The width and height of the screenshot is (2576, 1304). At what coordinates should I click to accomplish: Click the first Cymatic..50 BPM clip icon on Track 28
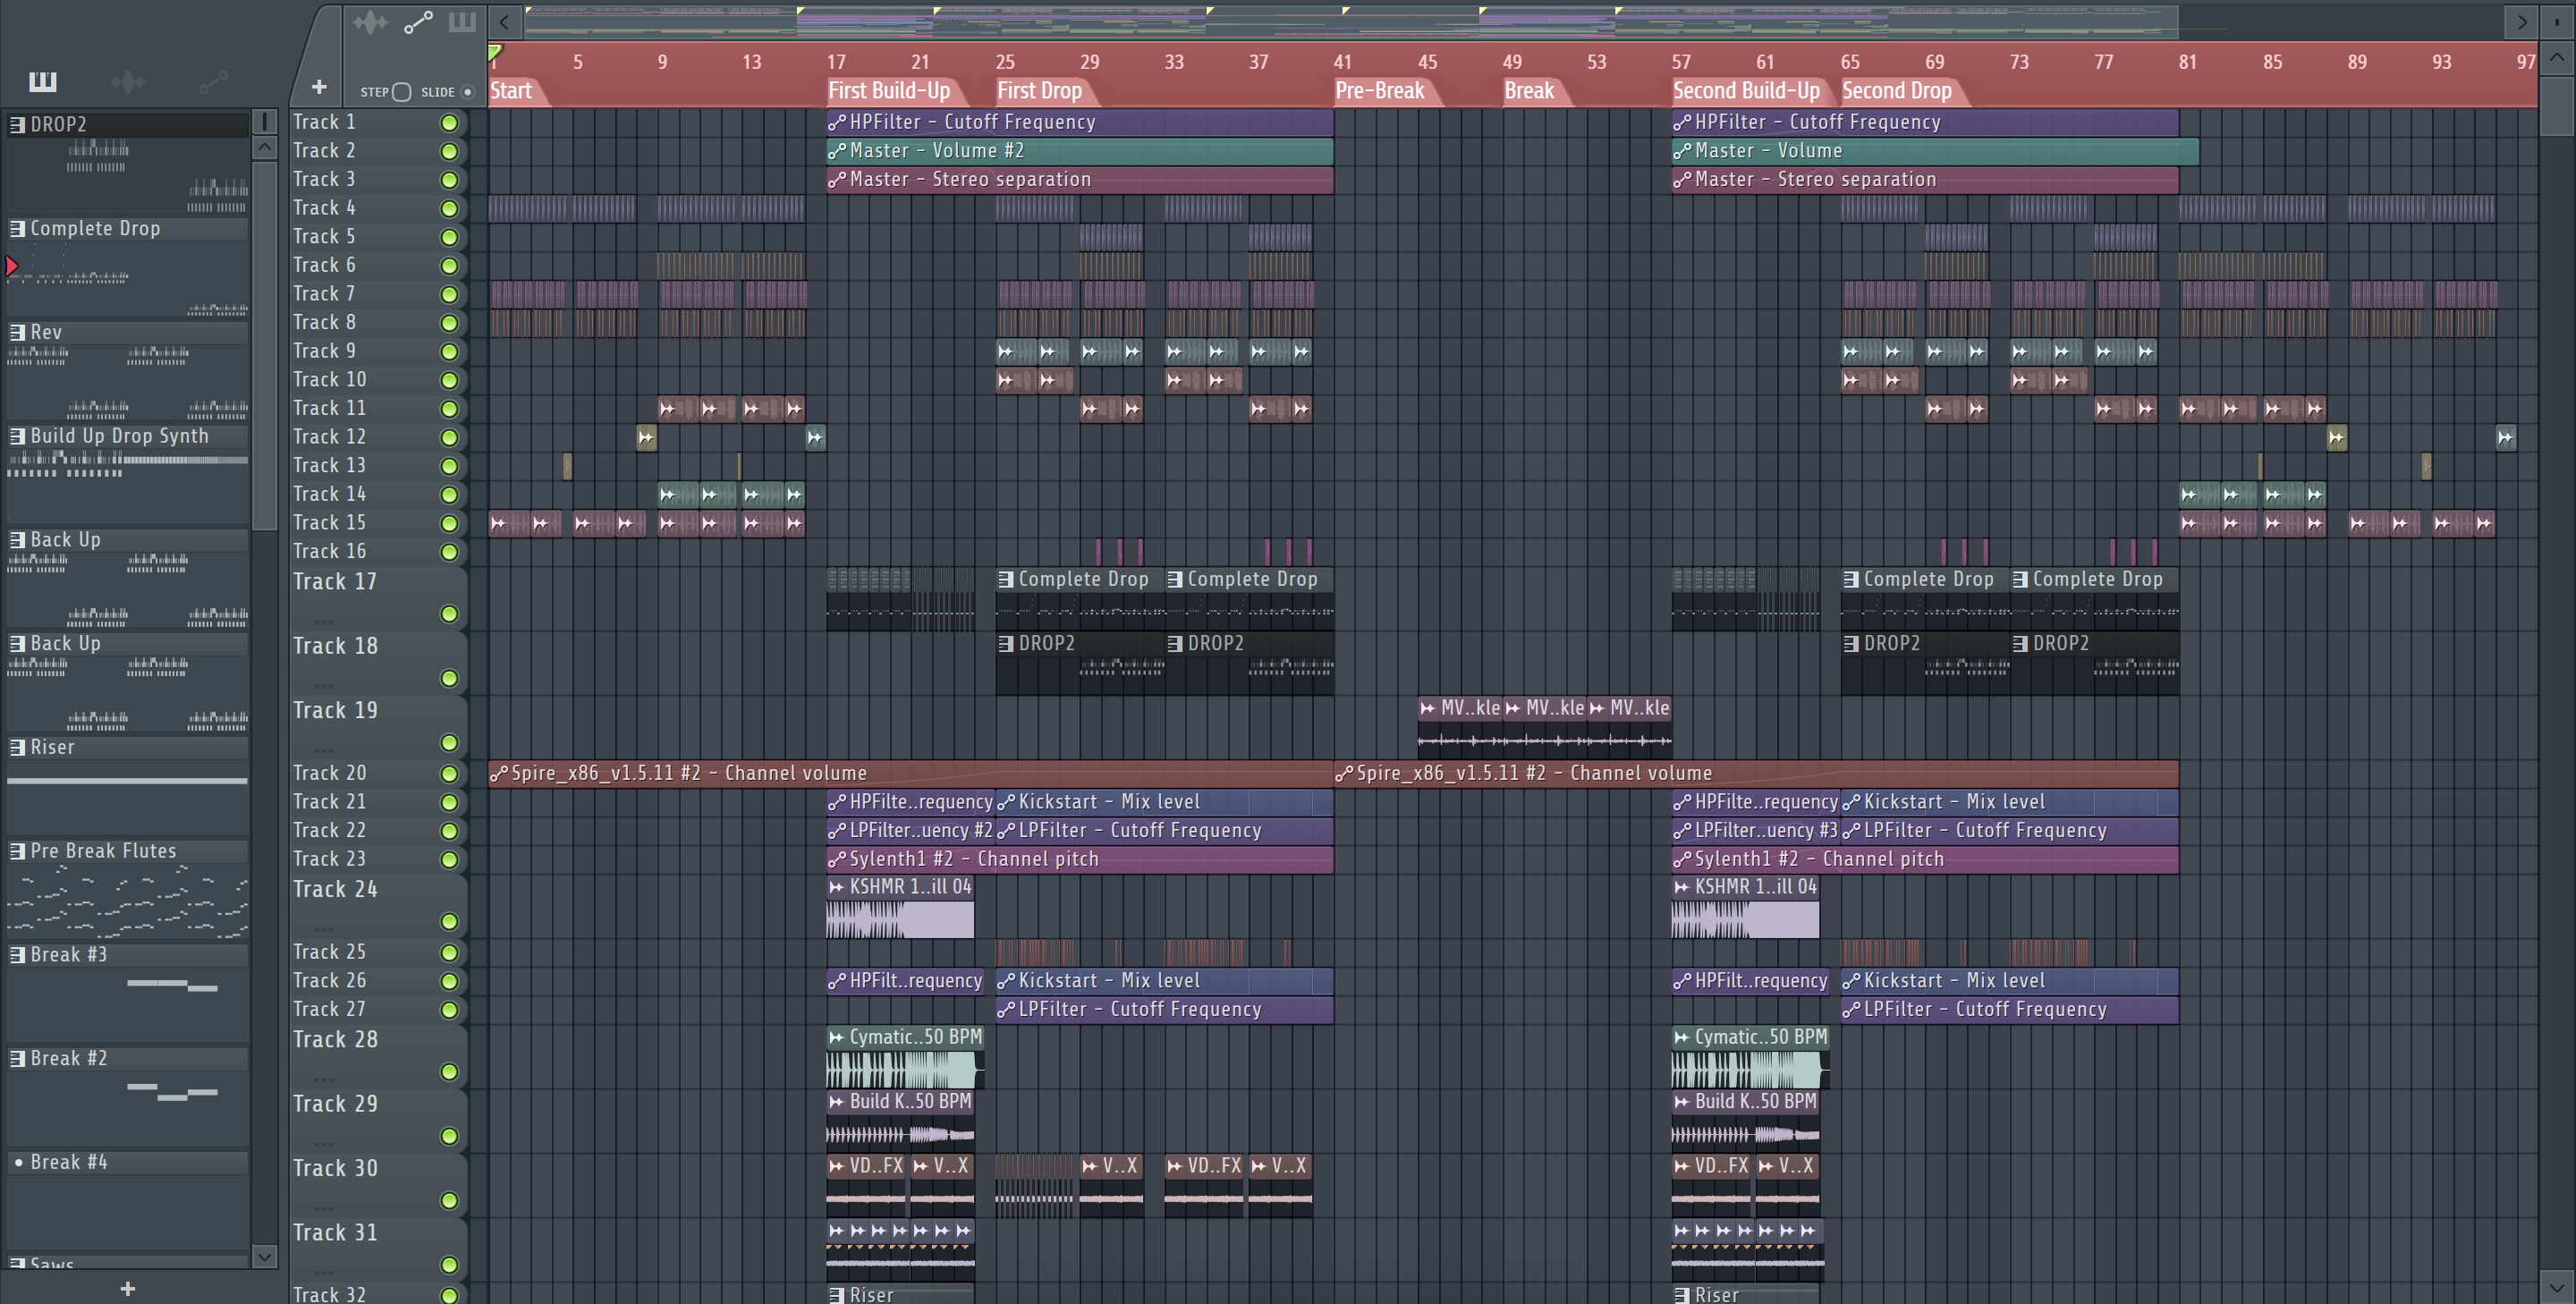(836, 1038)
